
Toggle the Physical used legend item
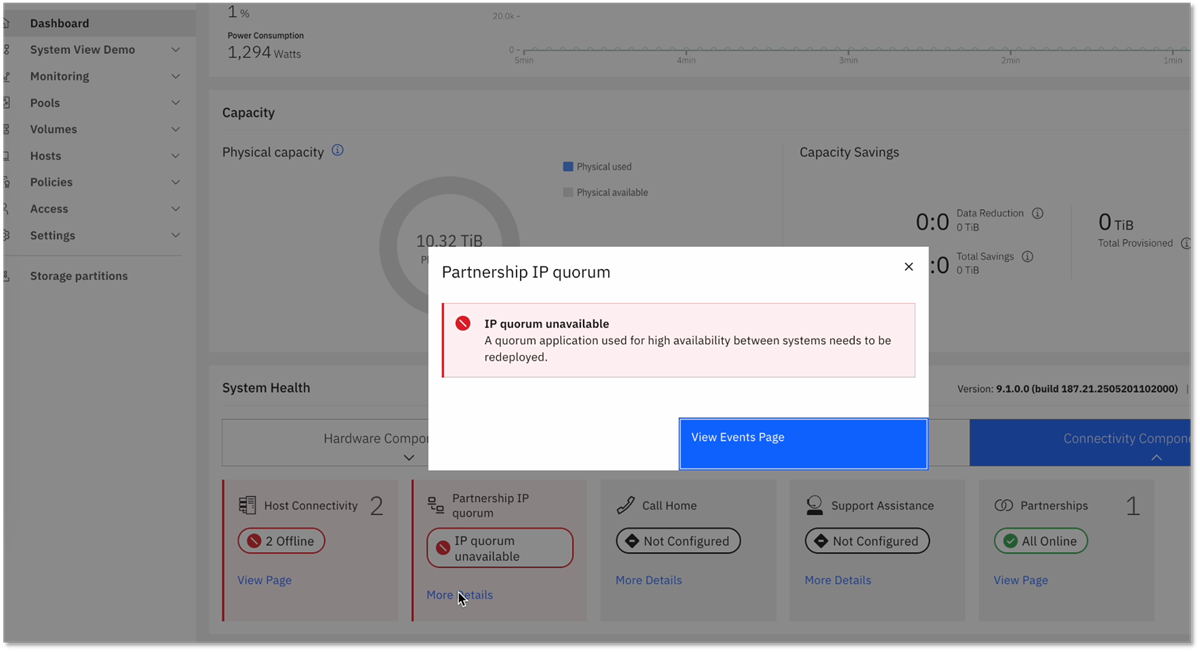click(x=597, y=166)
